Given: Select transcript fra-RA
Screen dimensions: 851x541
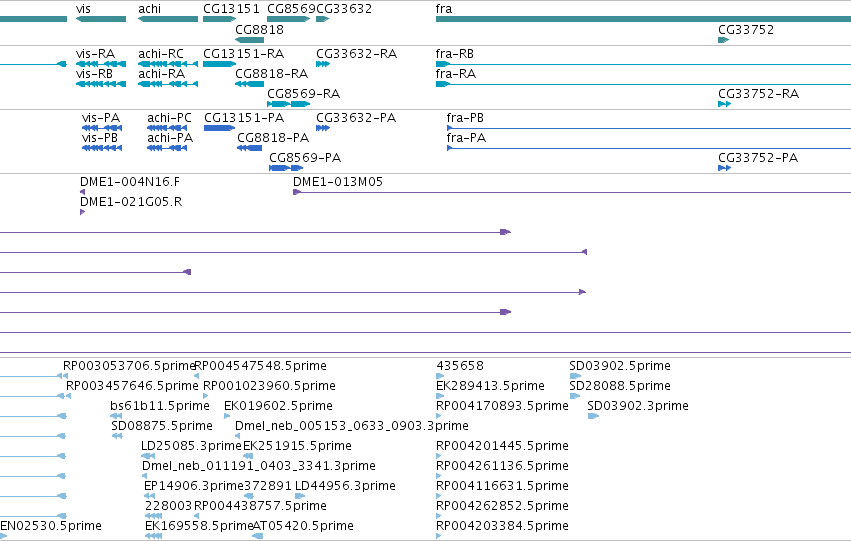Looking at the screenshot, I should 455,74.
